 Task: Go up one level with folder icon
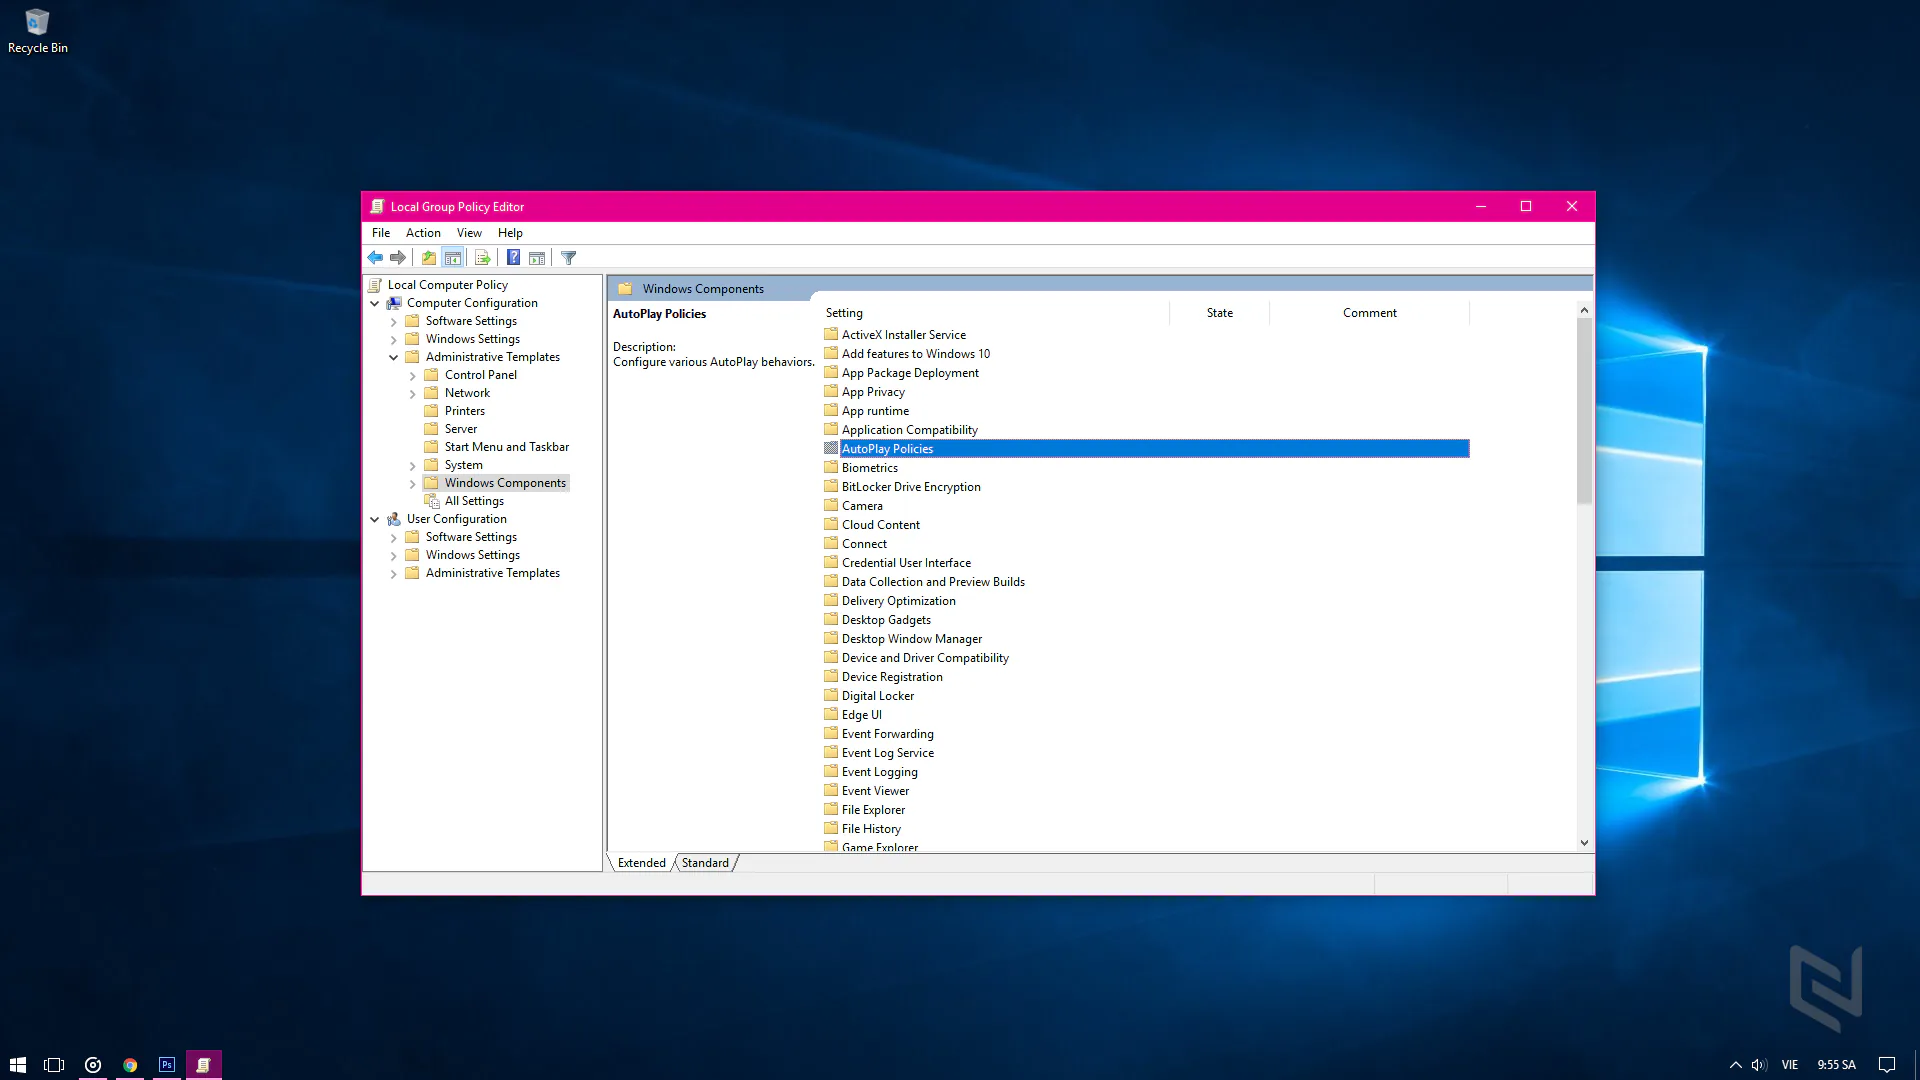(428, 258)
